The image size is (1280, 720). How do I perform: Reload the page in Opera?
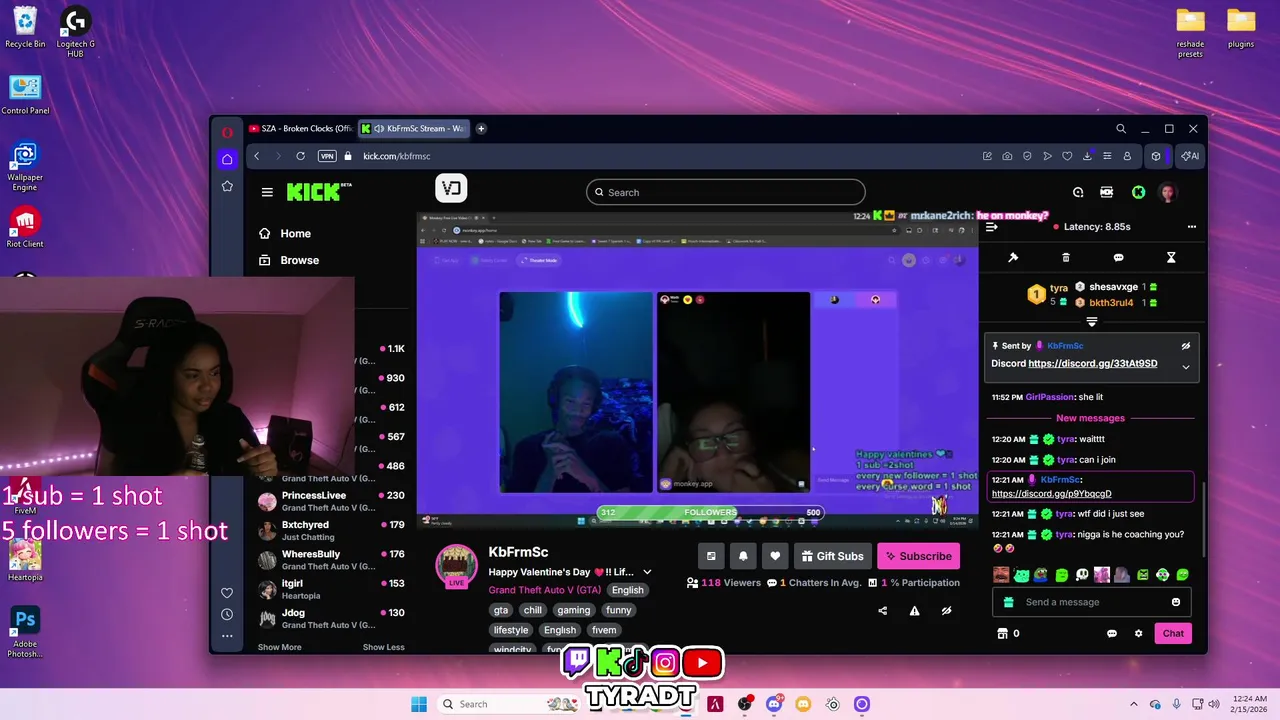pyautogui.click(x=300, y=156)
